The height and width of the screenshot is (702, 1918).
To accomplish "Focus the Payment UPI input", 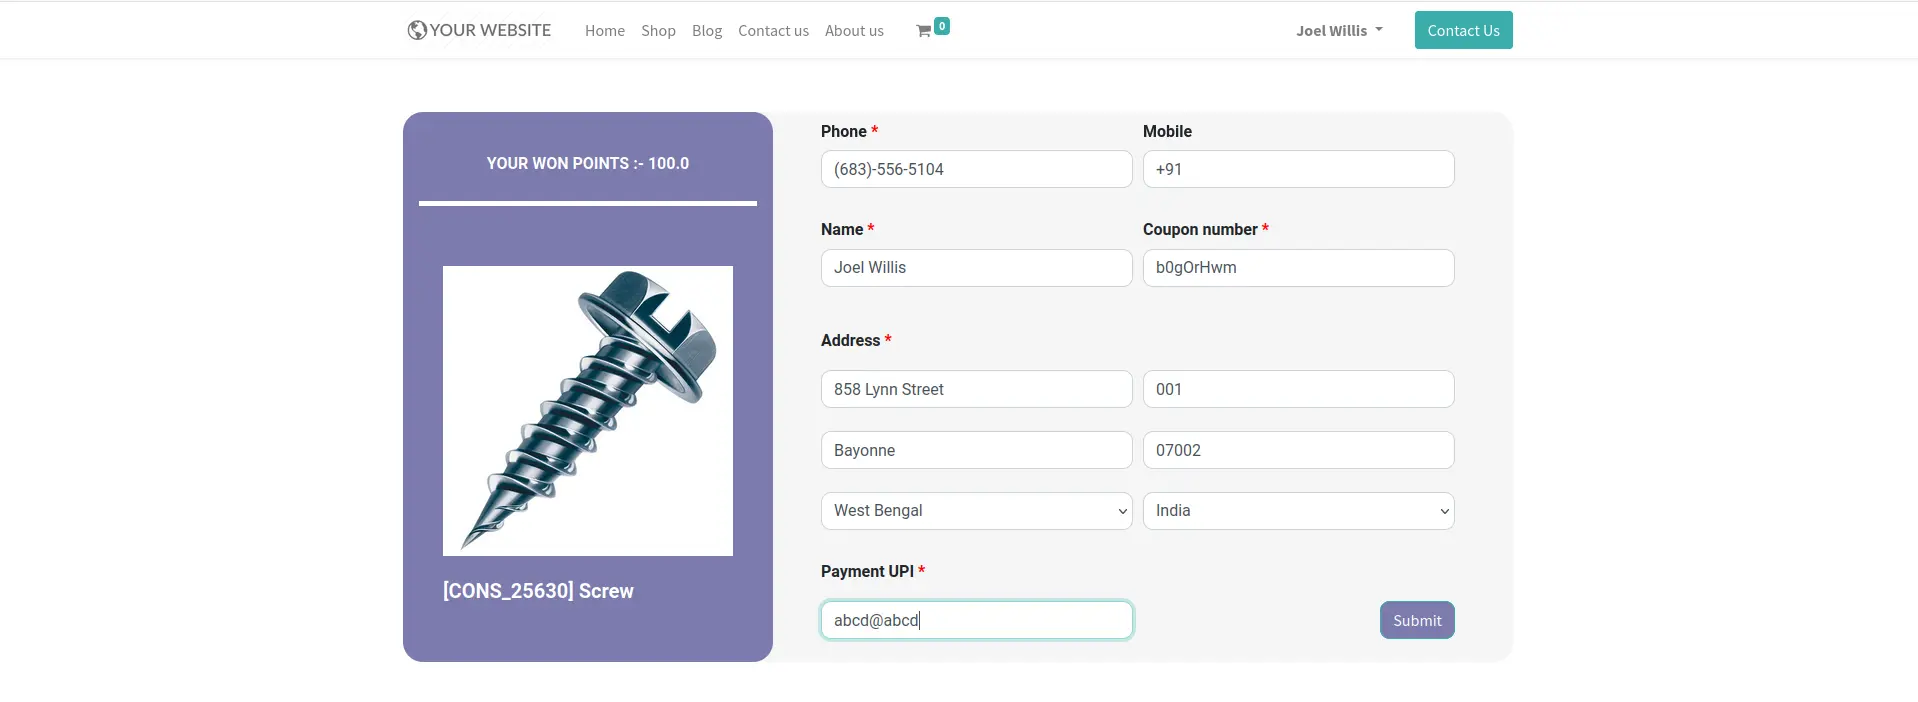I will [976, 620].
